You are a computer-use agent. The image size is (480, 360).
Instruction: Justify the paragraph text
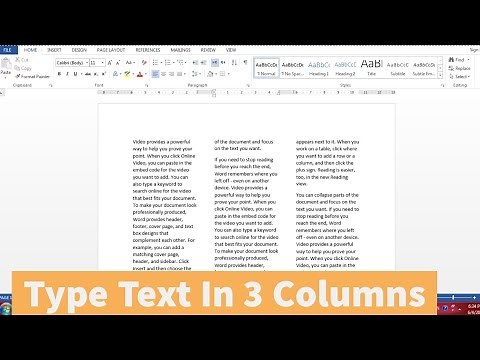click(x=179, y=74)
